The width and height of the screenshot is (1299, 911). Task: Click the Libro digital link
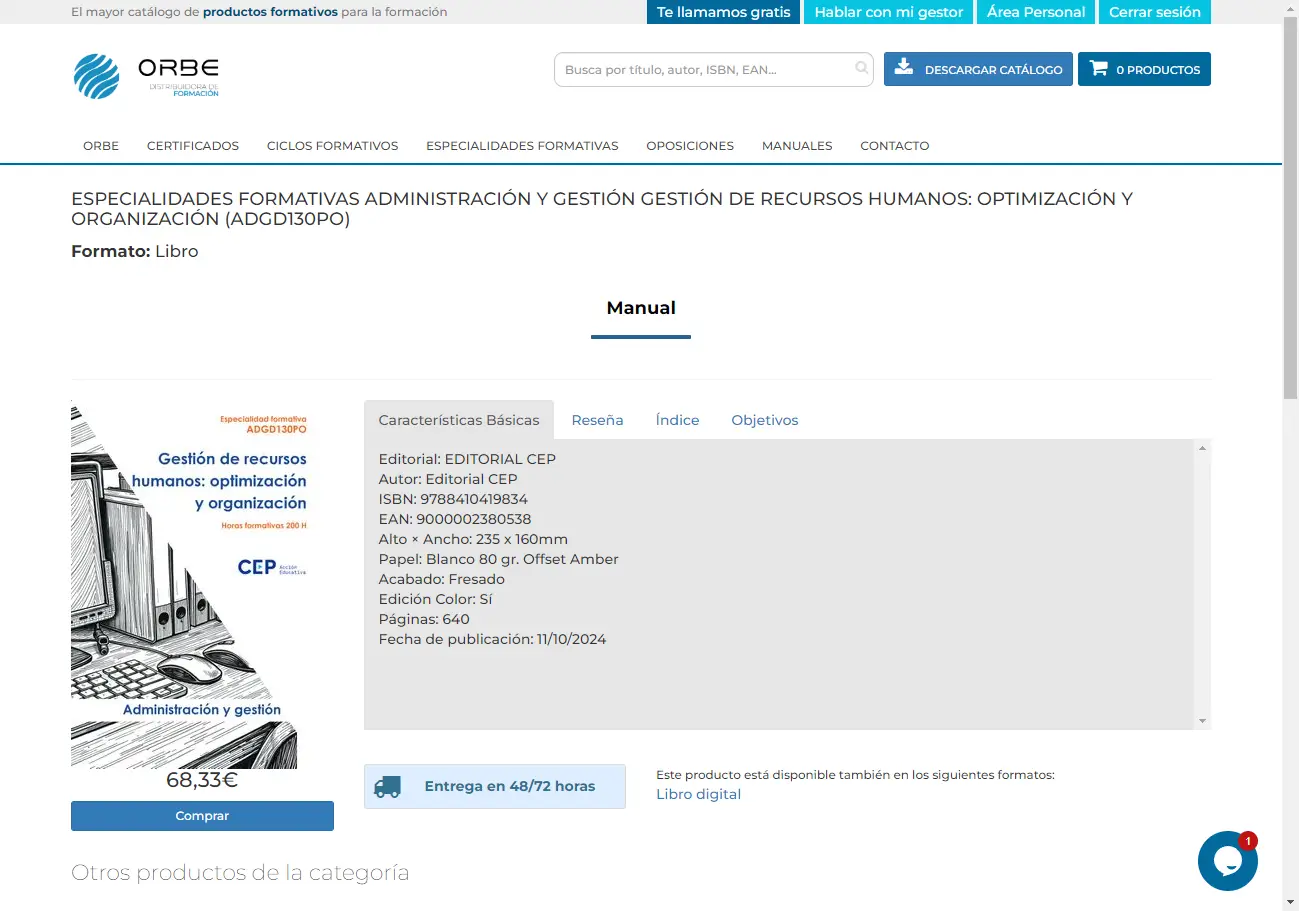pos(698,794)
